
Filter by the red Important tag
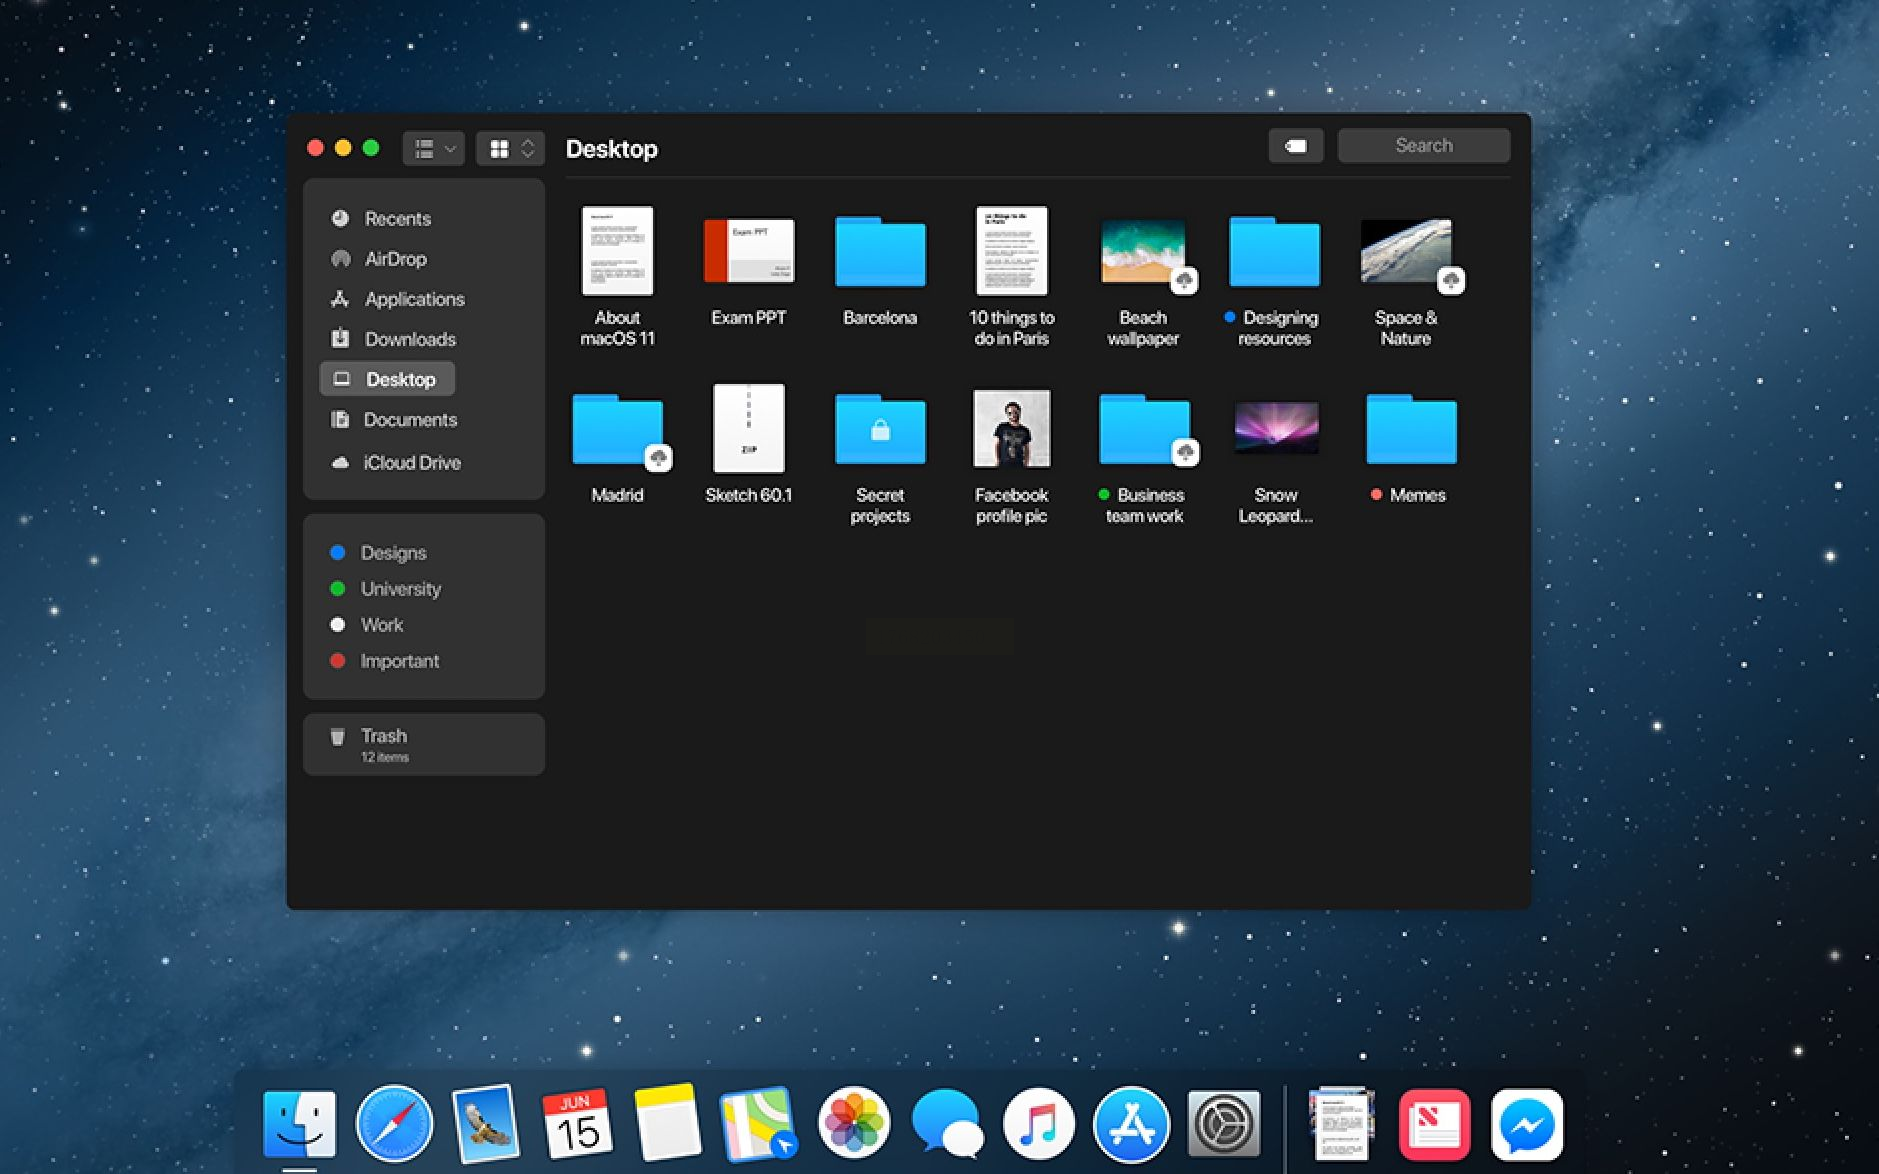point(399,661)
